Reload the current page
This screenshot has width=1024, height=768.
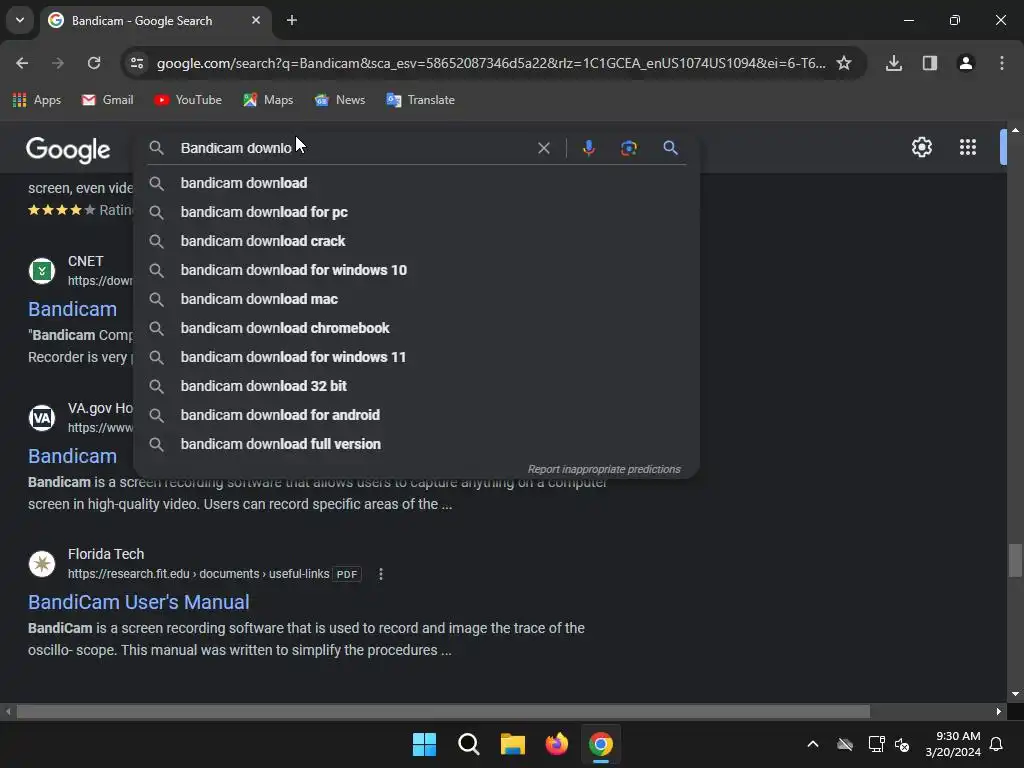(x=94, y=63)
